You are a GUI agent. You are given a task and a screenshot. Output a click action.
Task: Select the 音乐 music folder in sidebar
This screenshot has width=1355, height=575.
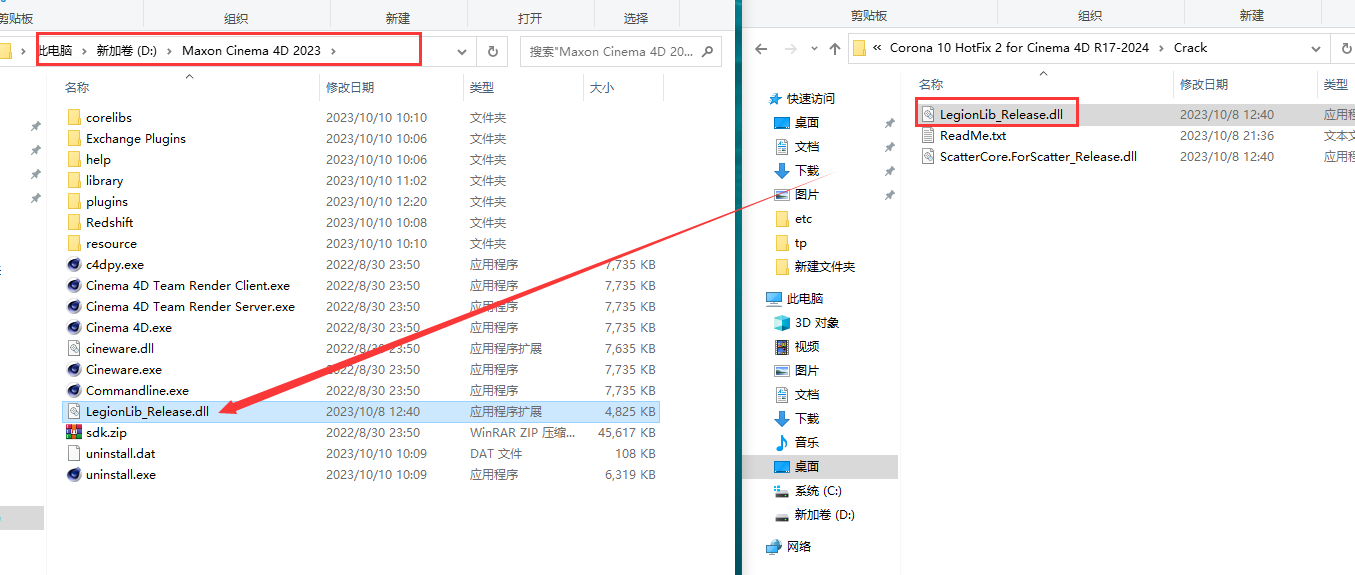point(808,443)
